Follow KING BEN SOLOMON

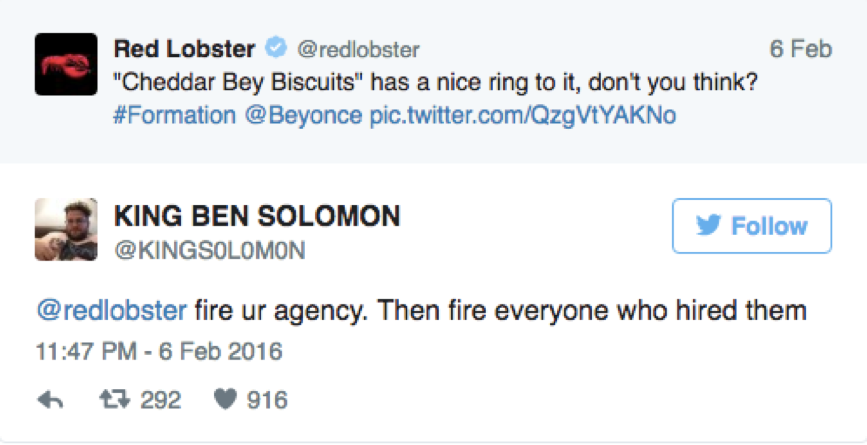[x=751, y=226]
